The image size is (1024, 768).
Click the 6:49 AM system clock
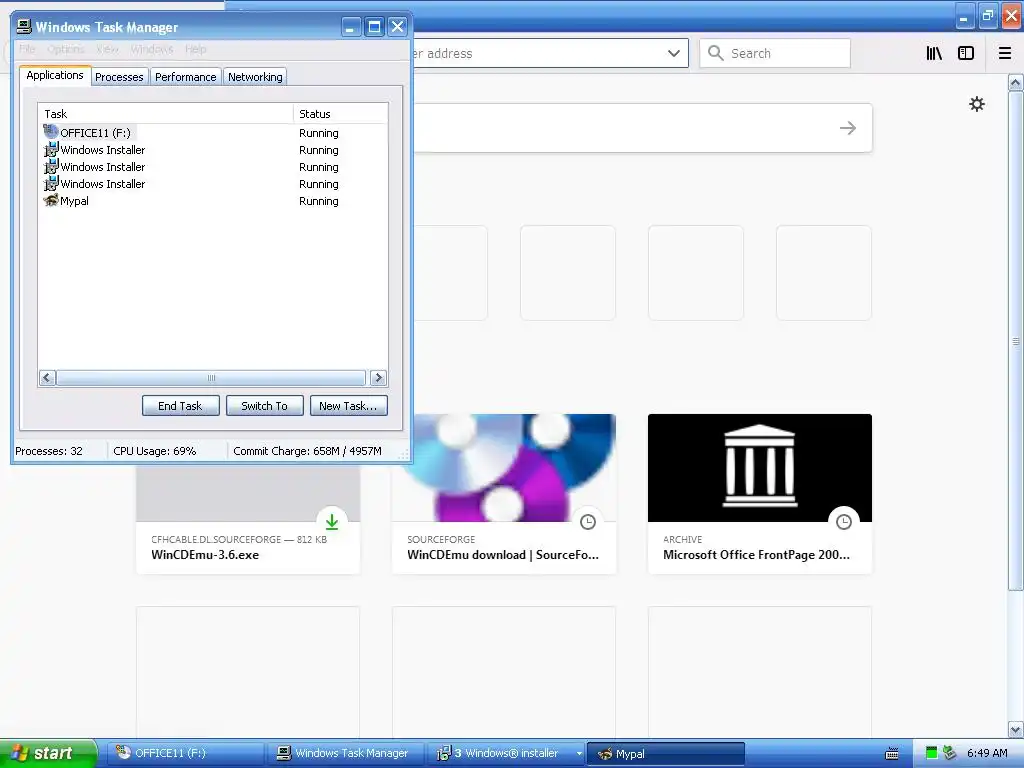click(x=987, y=753)
